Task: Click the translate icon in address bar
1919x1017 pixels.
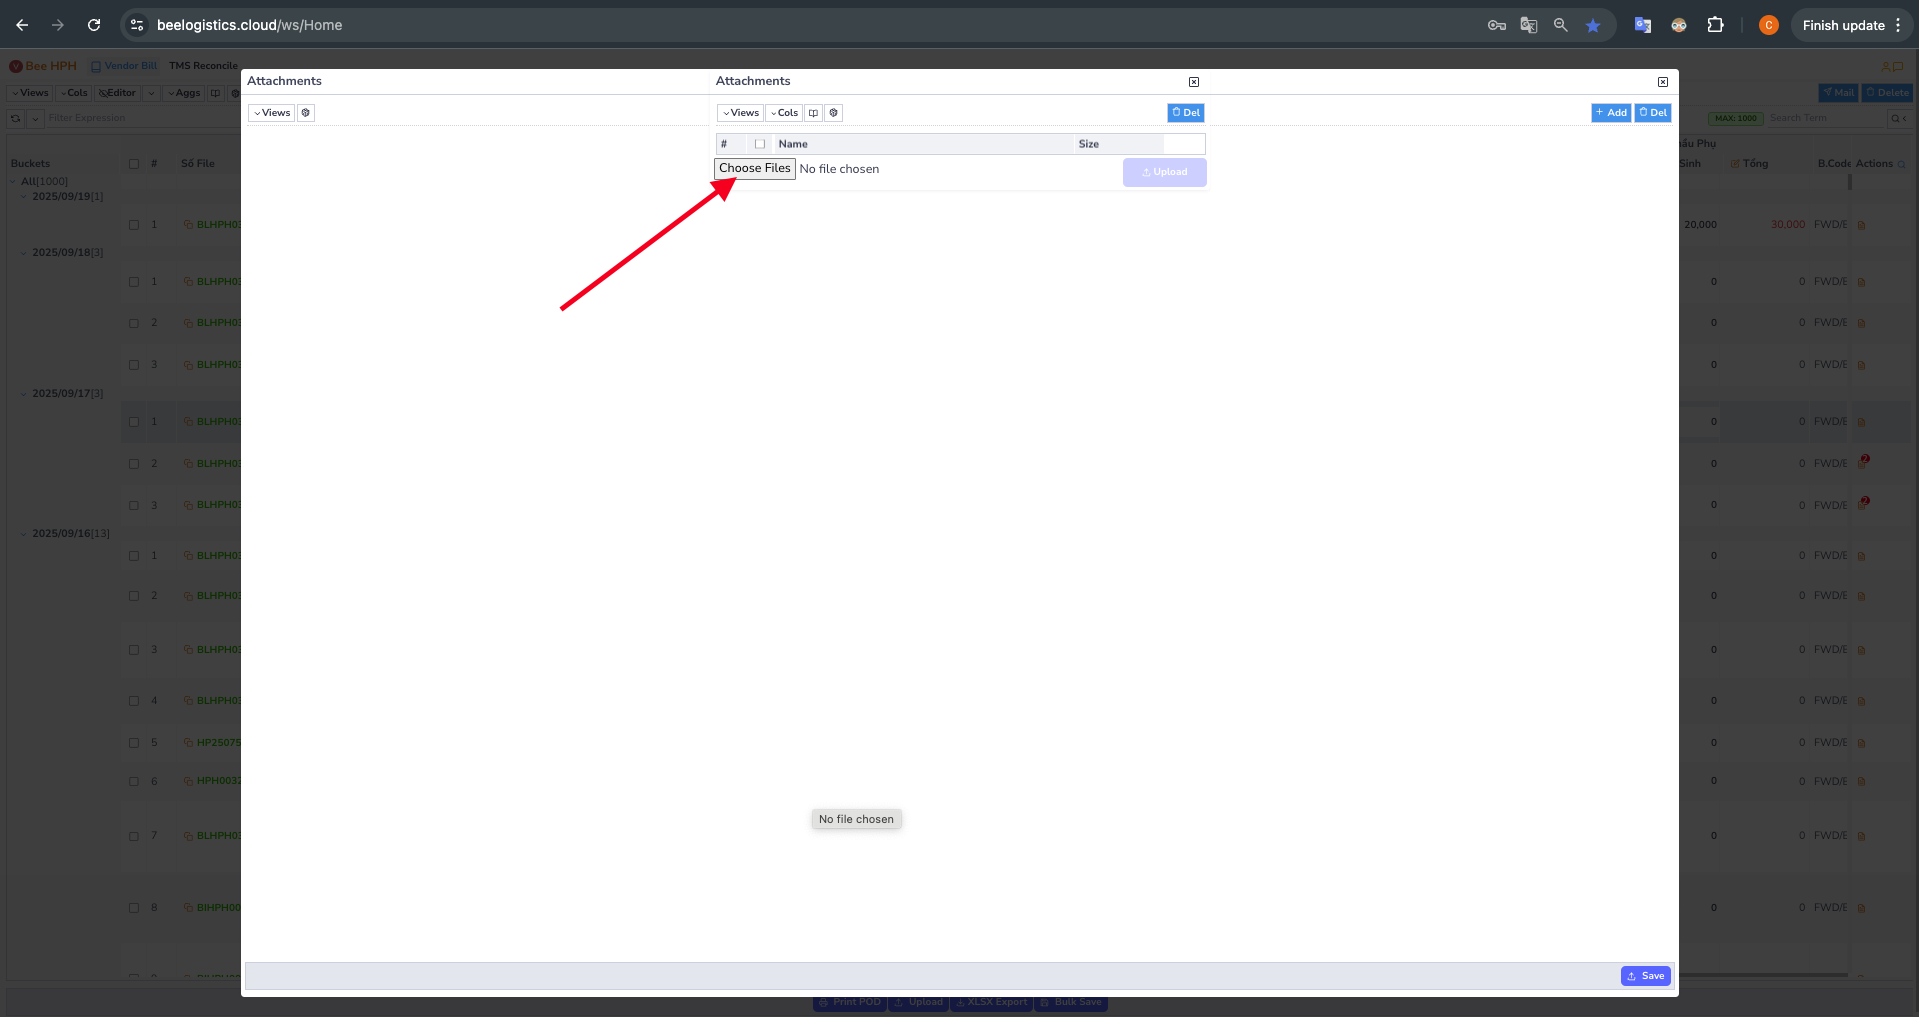Action: (1528, 25)
